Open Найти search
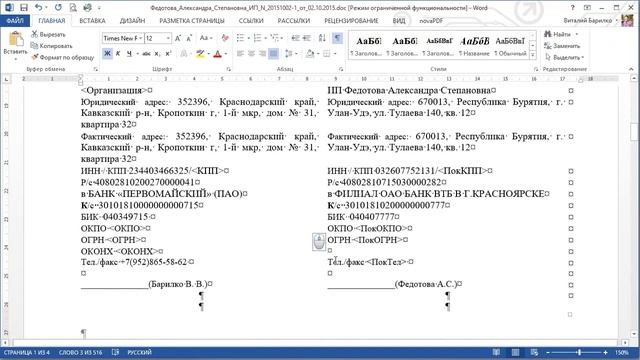640x360 pixels. (558, 35)
